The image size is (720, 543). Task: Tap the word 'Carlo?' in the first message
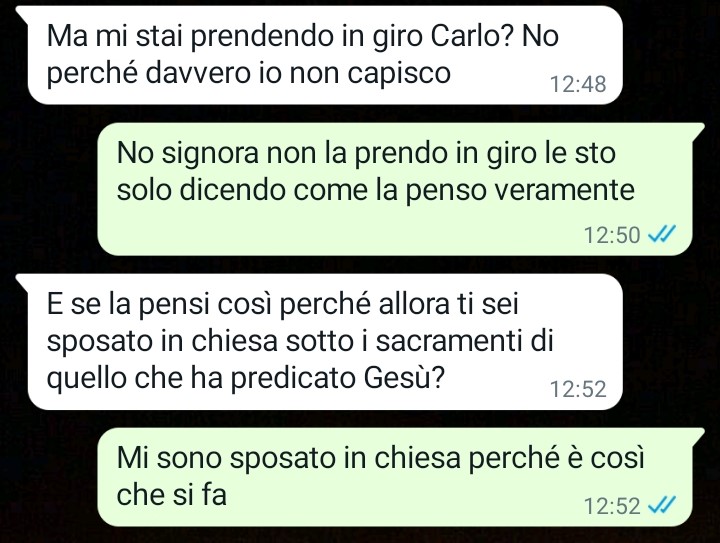[x=472, y=35]
